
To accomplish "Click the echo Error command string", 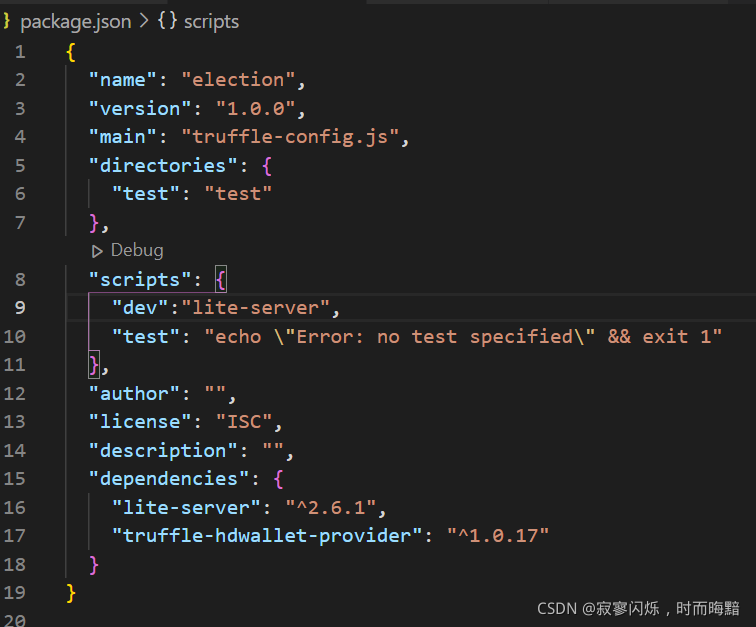I will coord(463,337).
